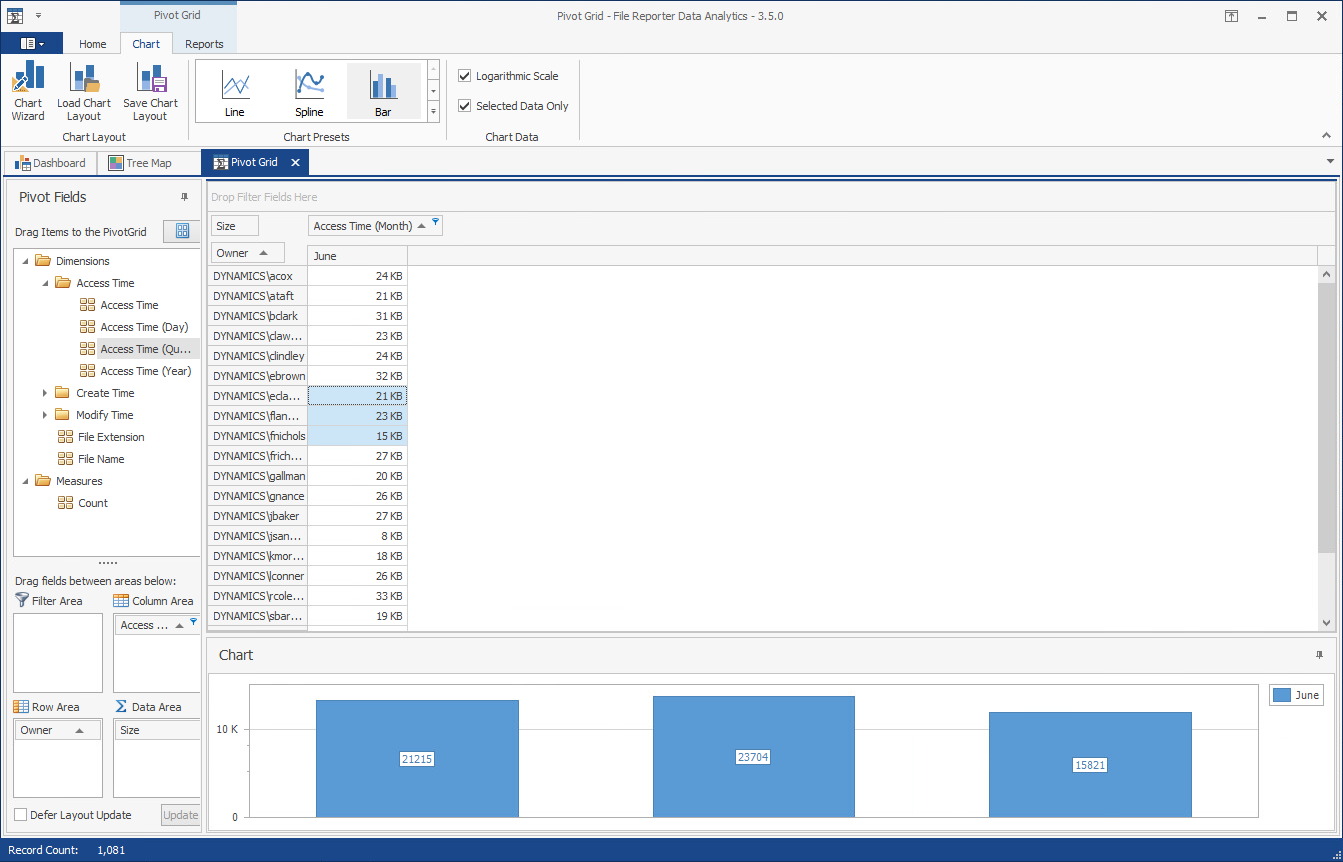The height and width of the screenshot is (862, 1343).
Task: Close the Pivot Grid tab
Action: pos(295,163)
